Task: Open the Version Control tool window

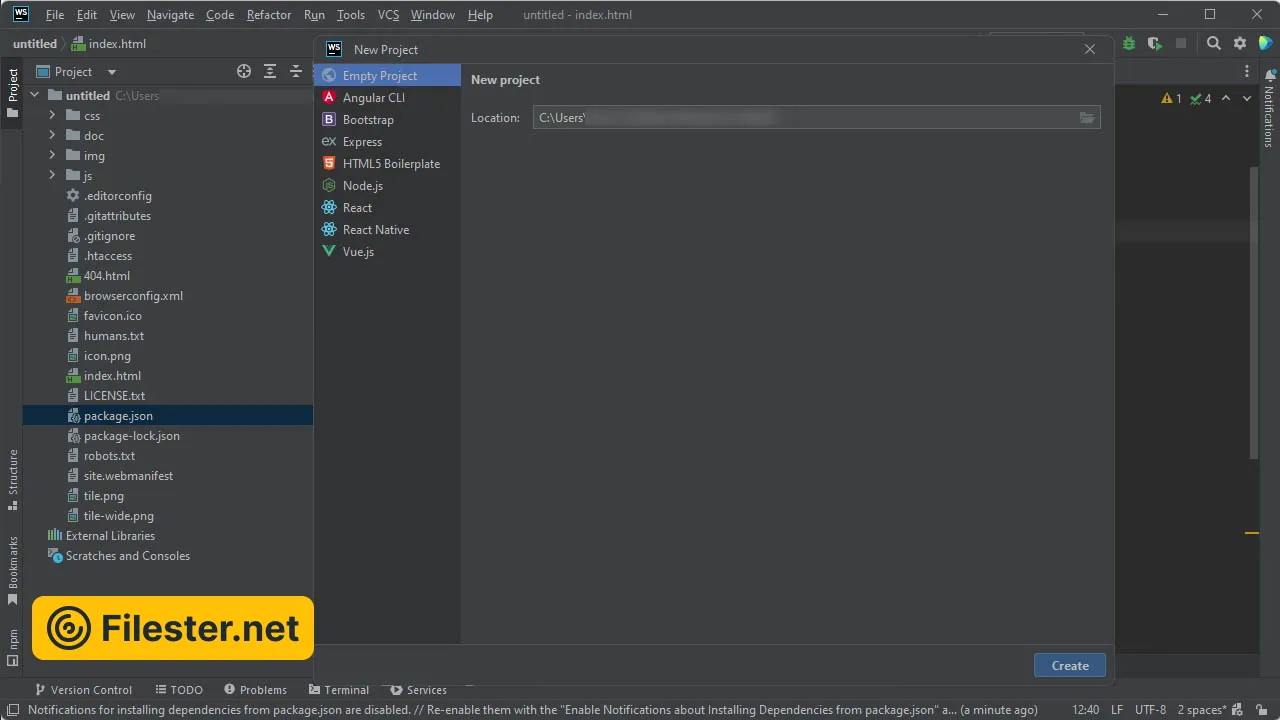Action: (x=84, y=690)
